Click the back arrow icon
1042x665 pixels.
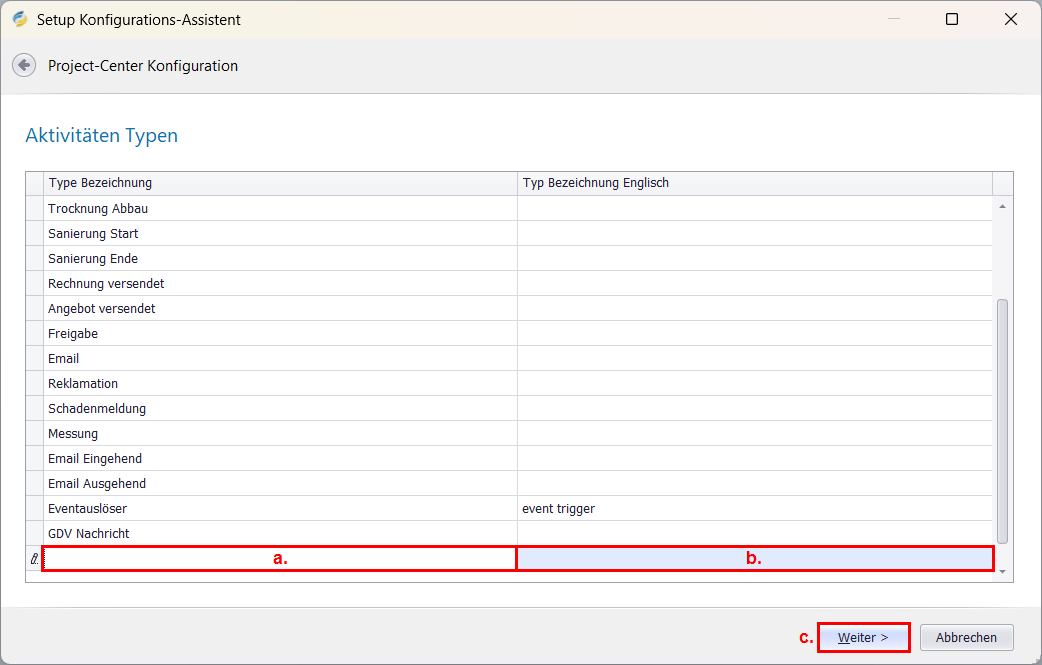pyautogui.click(x=23, y=65)
